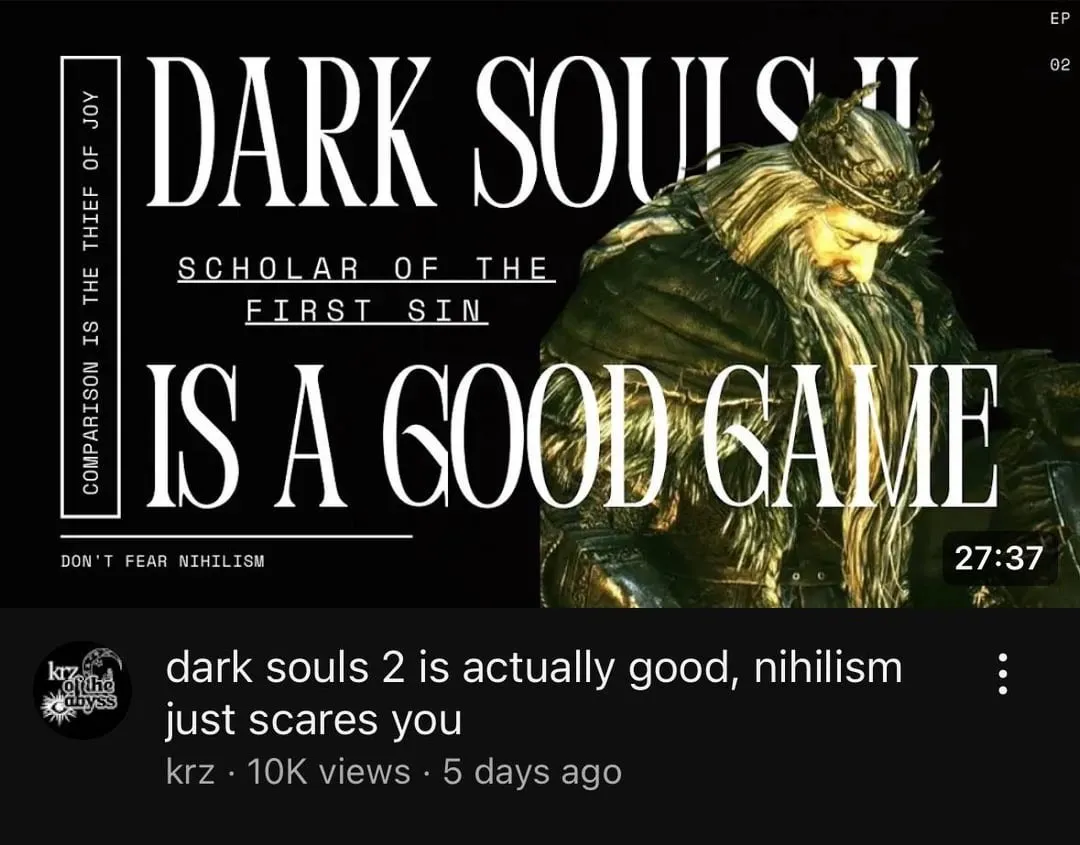Click 'FIRST SIN' underlined text
This screenshot has height=845, width=1080.
366,310
